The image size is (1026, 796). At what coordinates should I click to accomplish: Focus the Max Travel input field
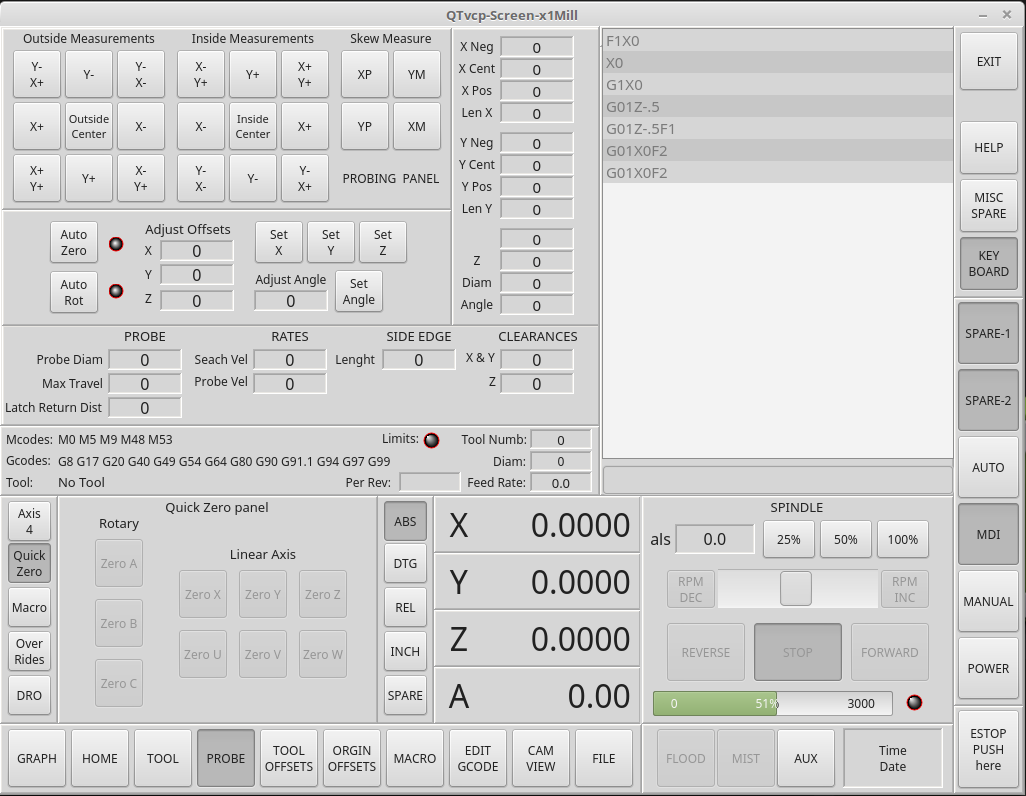145,384
